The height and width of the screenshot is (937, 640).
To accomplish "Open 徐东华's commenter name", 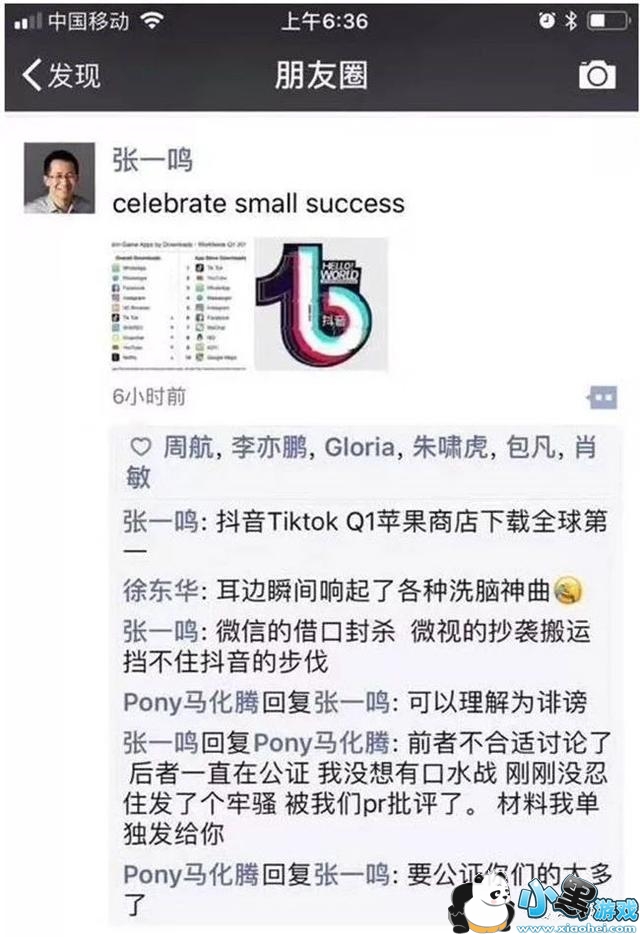I will click(x=160, y=590).
